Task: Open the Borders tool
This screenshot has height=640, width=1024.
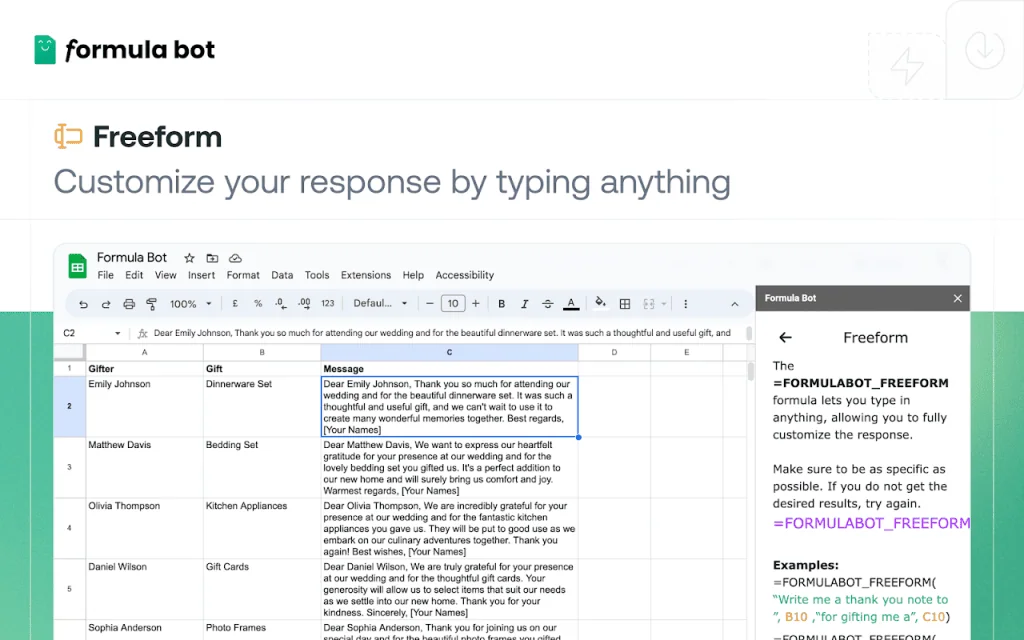Action: (625, 304)
